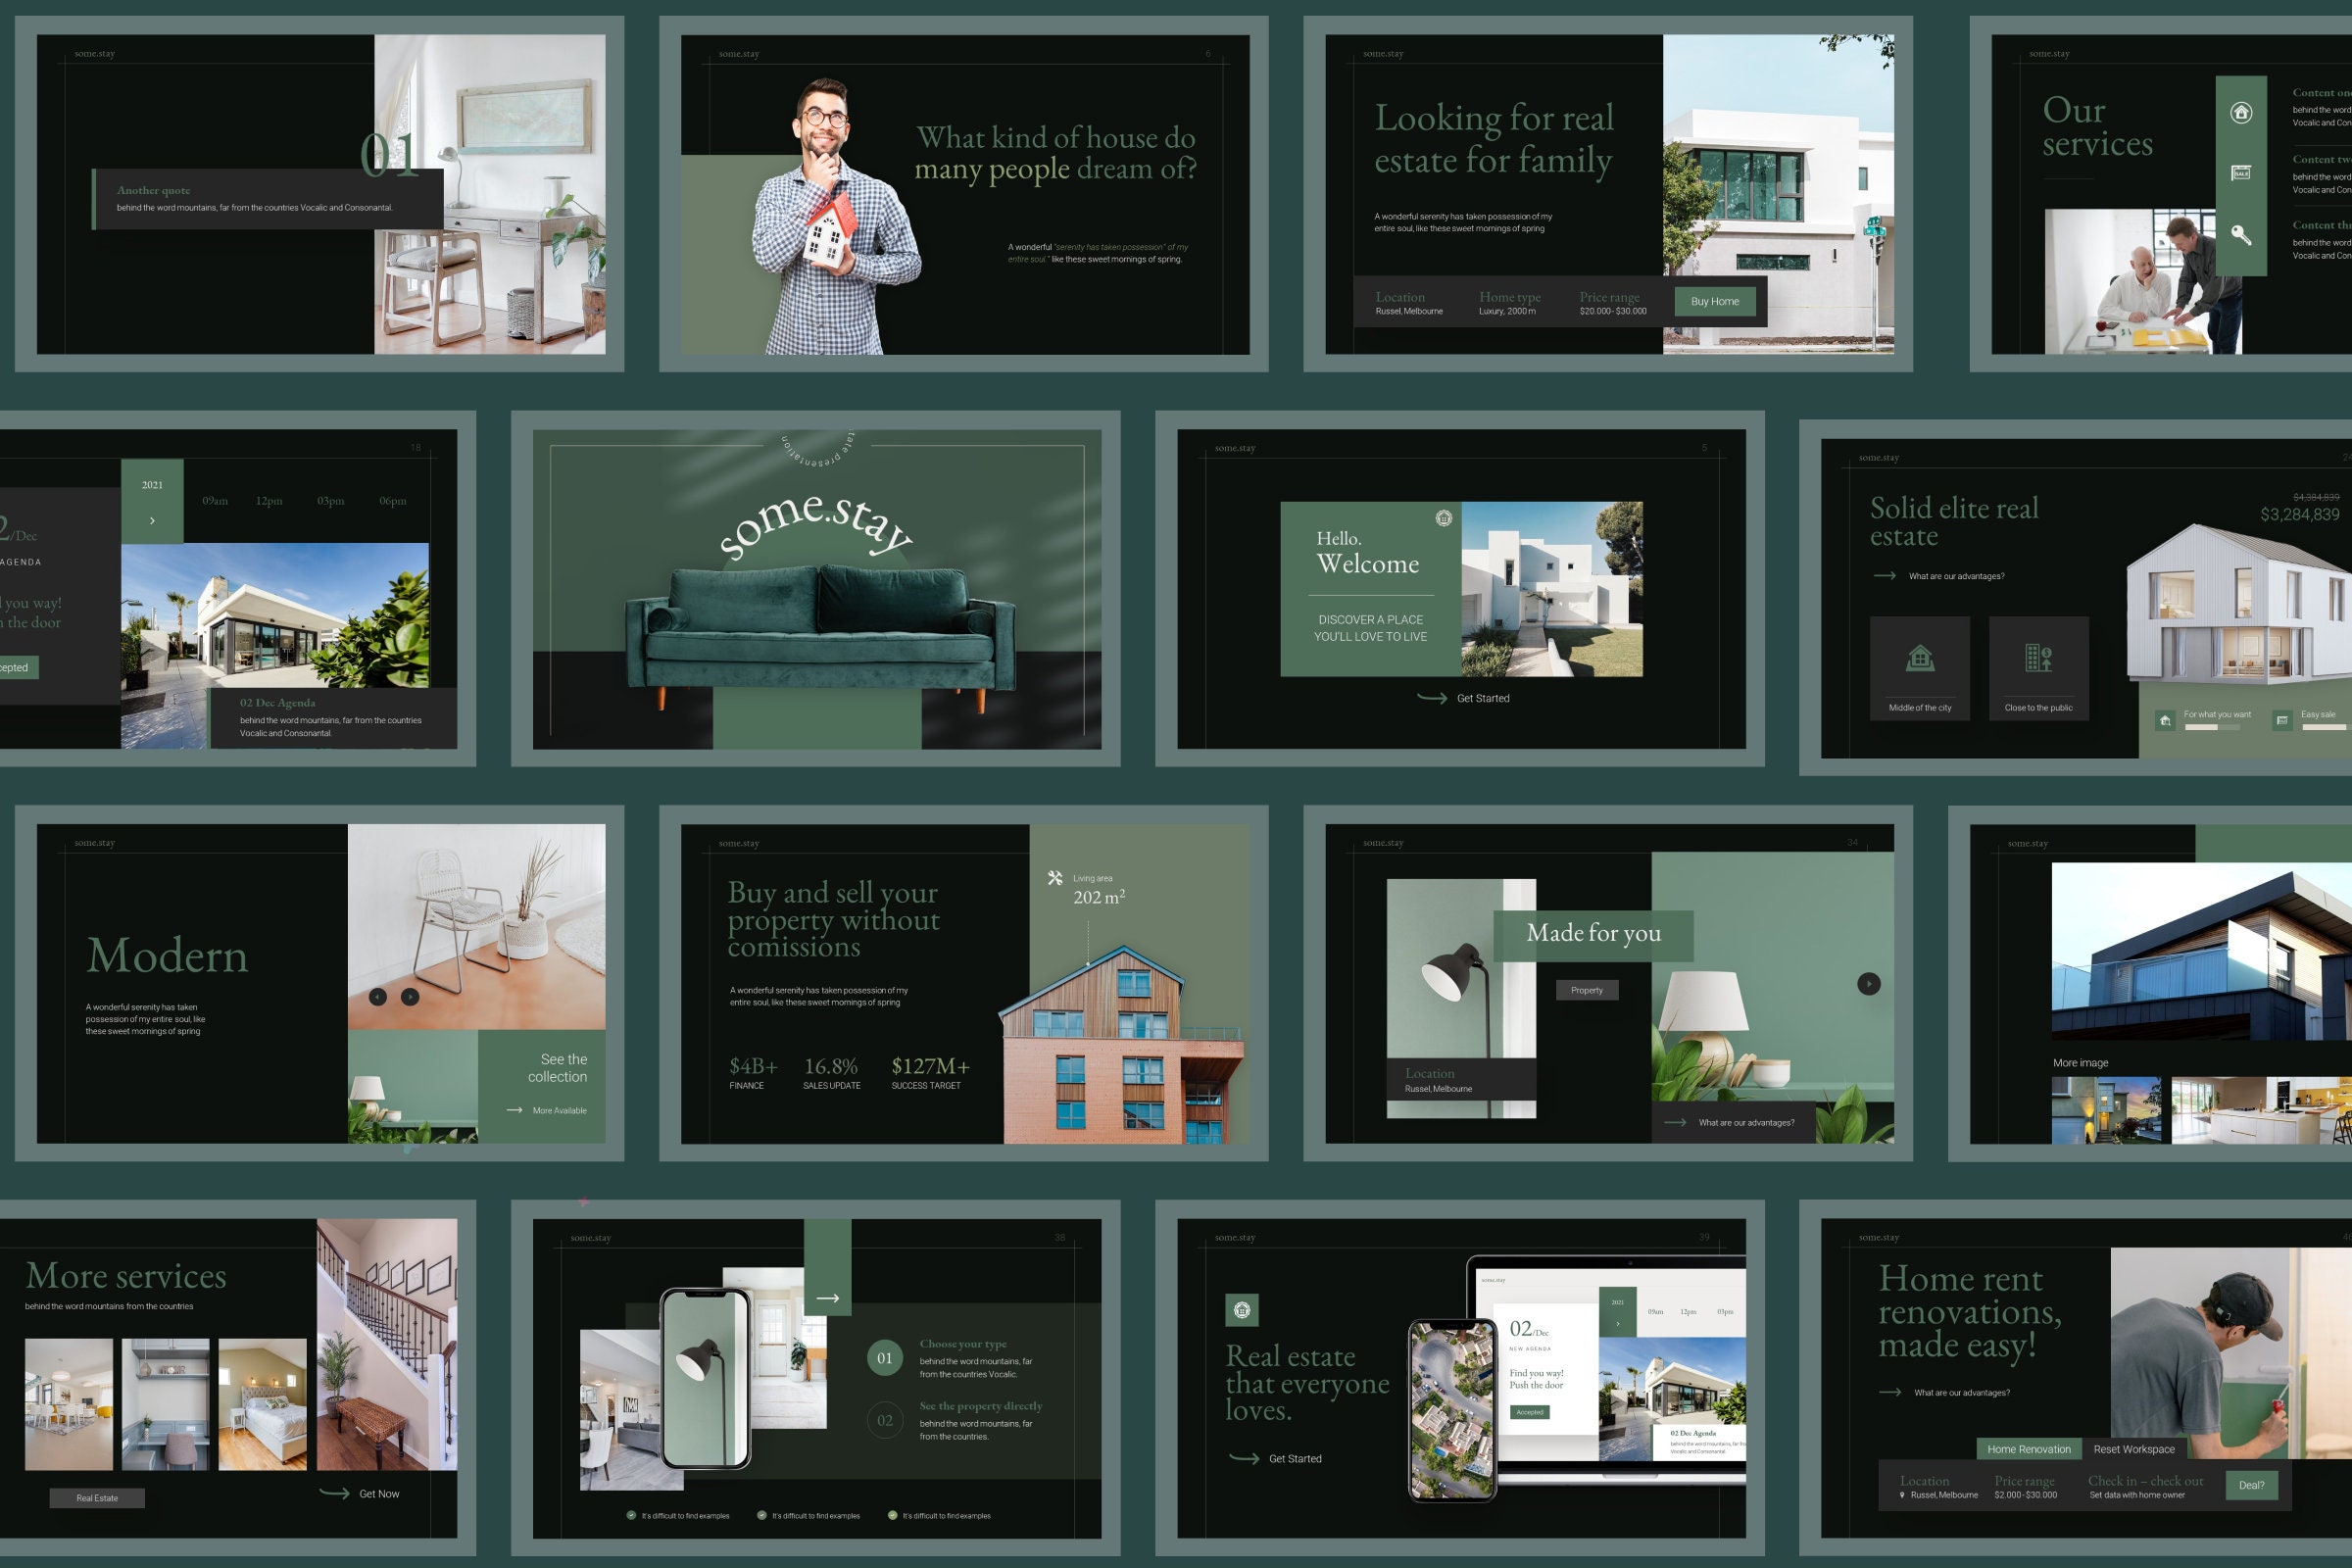Click the Buy Home button
The image size is (2352, 1568).
point(1715,301)
